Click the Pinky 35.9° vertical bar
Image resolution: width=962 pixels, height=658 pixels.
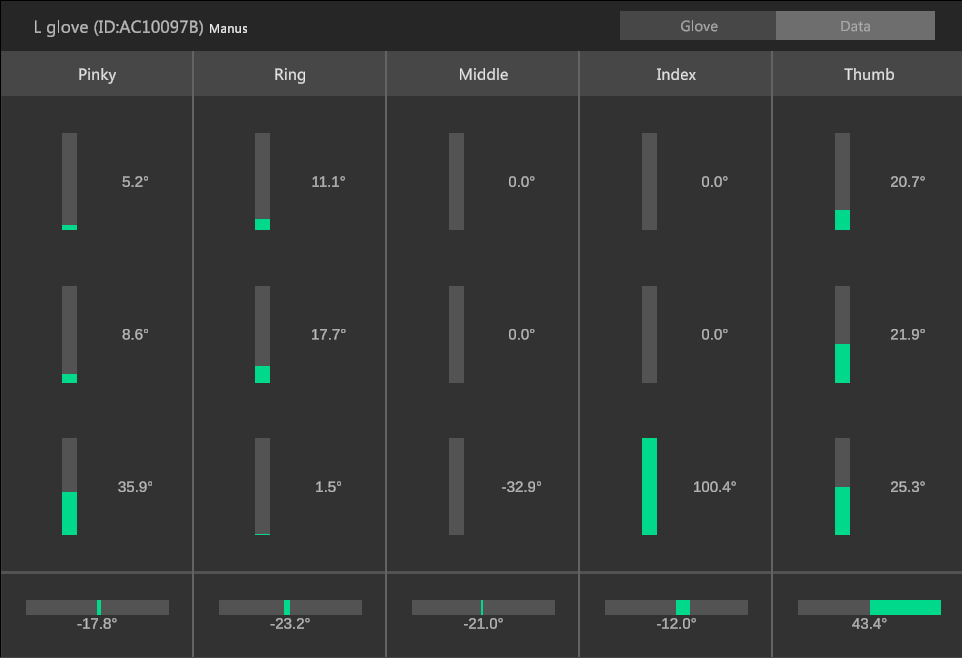click(x=69, y=486)
